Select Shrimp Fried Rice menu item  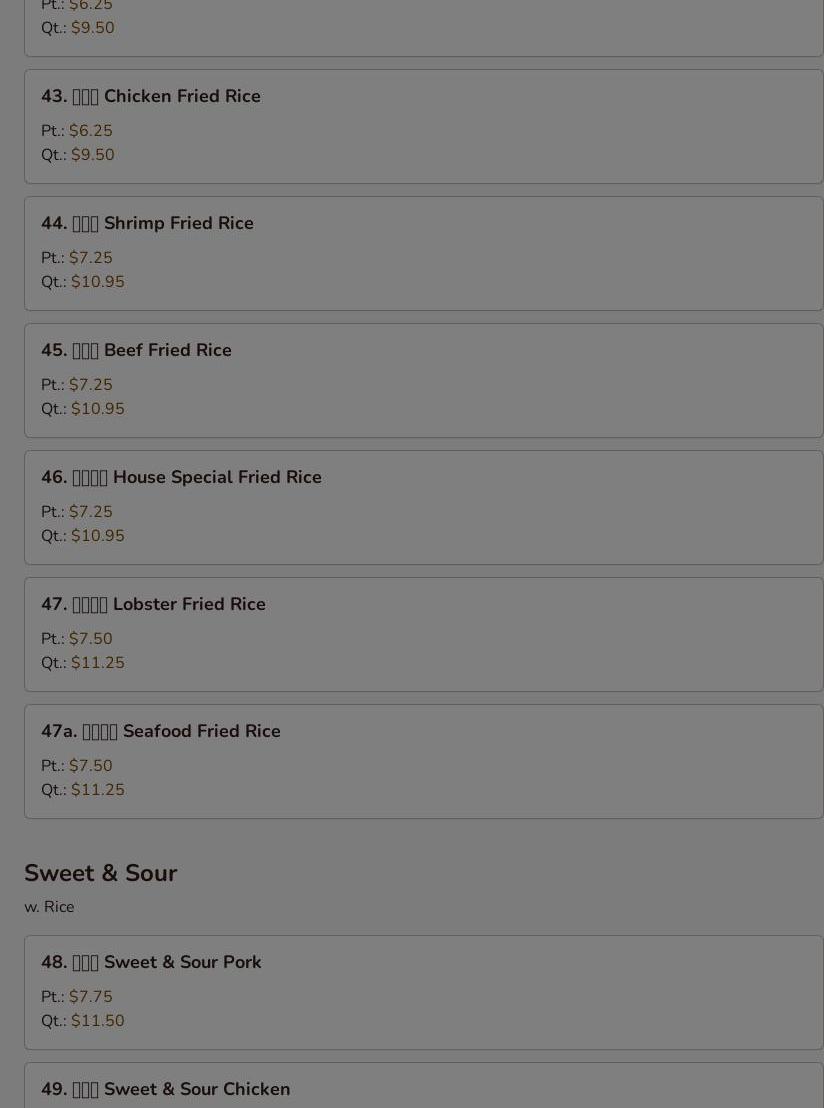click(423, 254)
